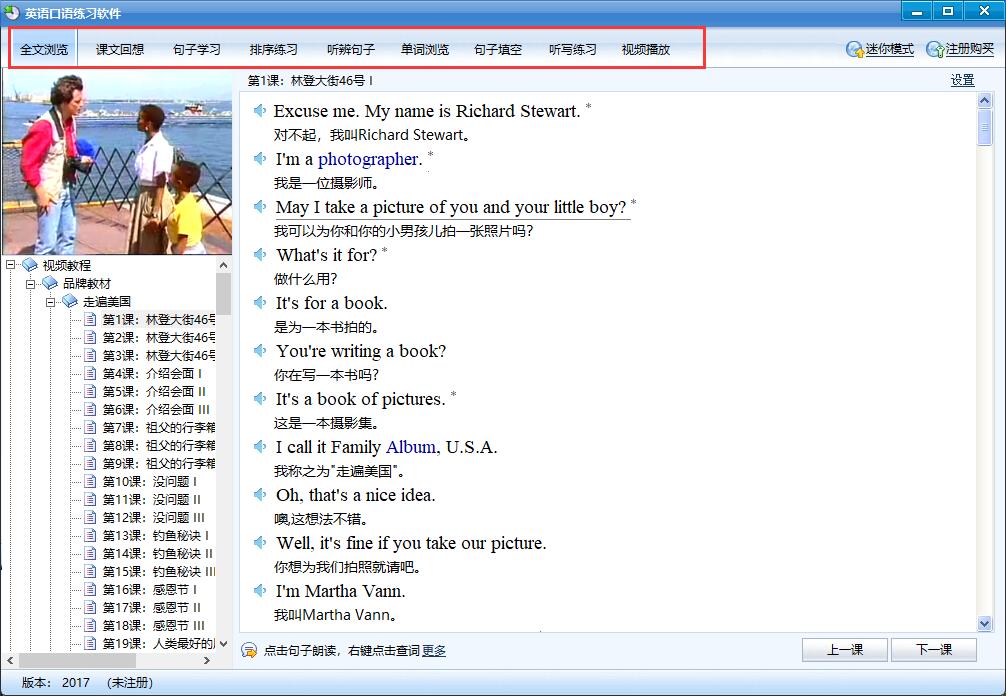Collapse the 视频教程 tree node

point(10,265)
